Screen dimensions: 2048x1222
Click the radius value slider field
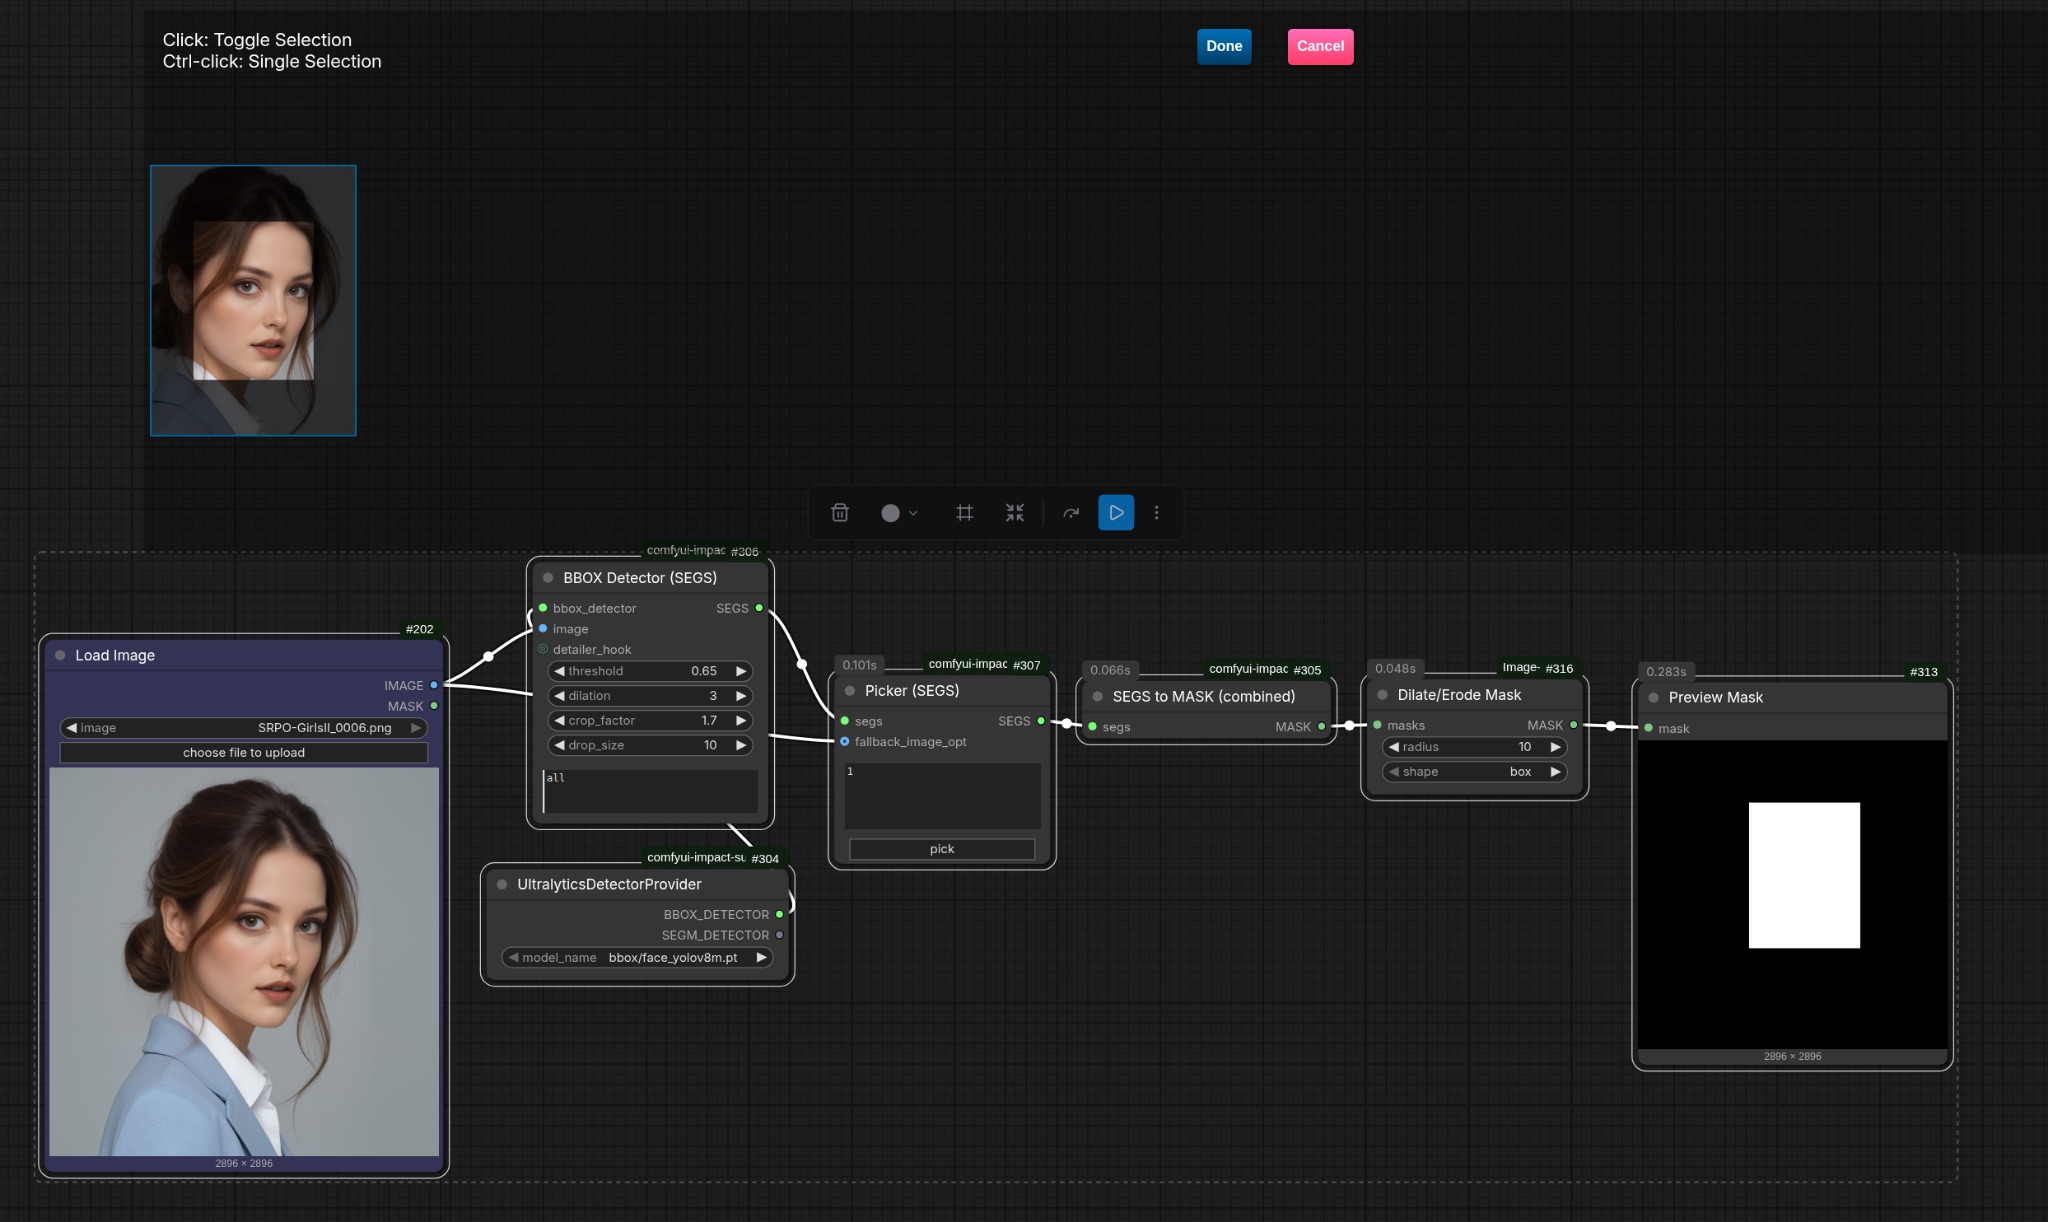coord(1474,747)
